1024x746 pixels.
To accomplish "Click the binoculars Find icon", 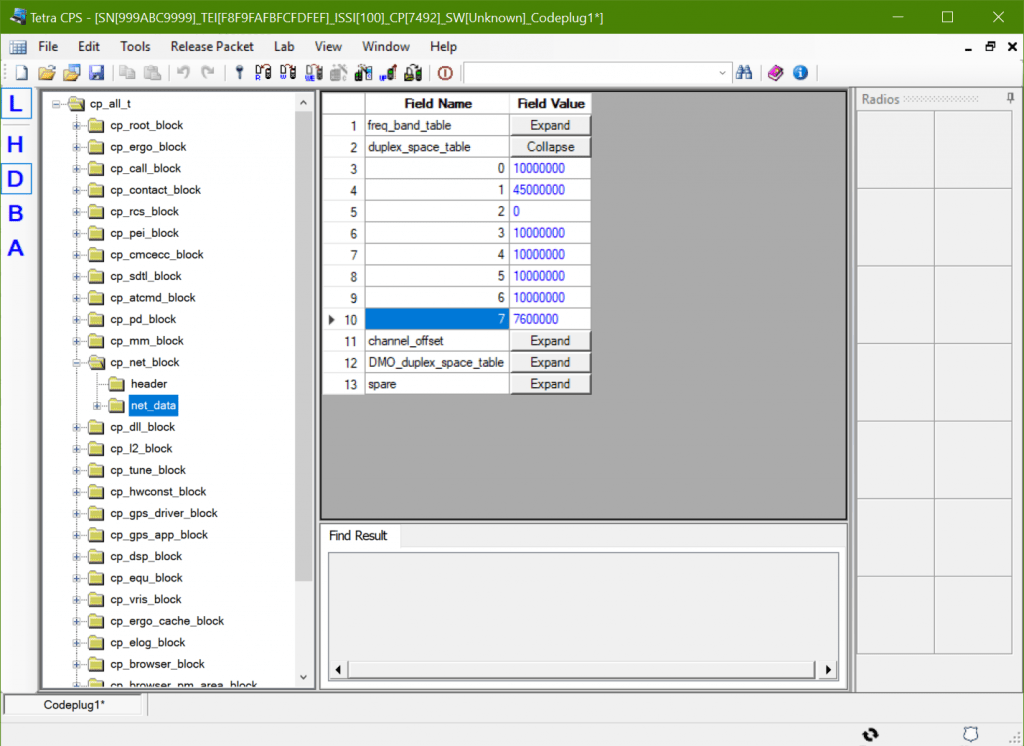I will [744, 73].
